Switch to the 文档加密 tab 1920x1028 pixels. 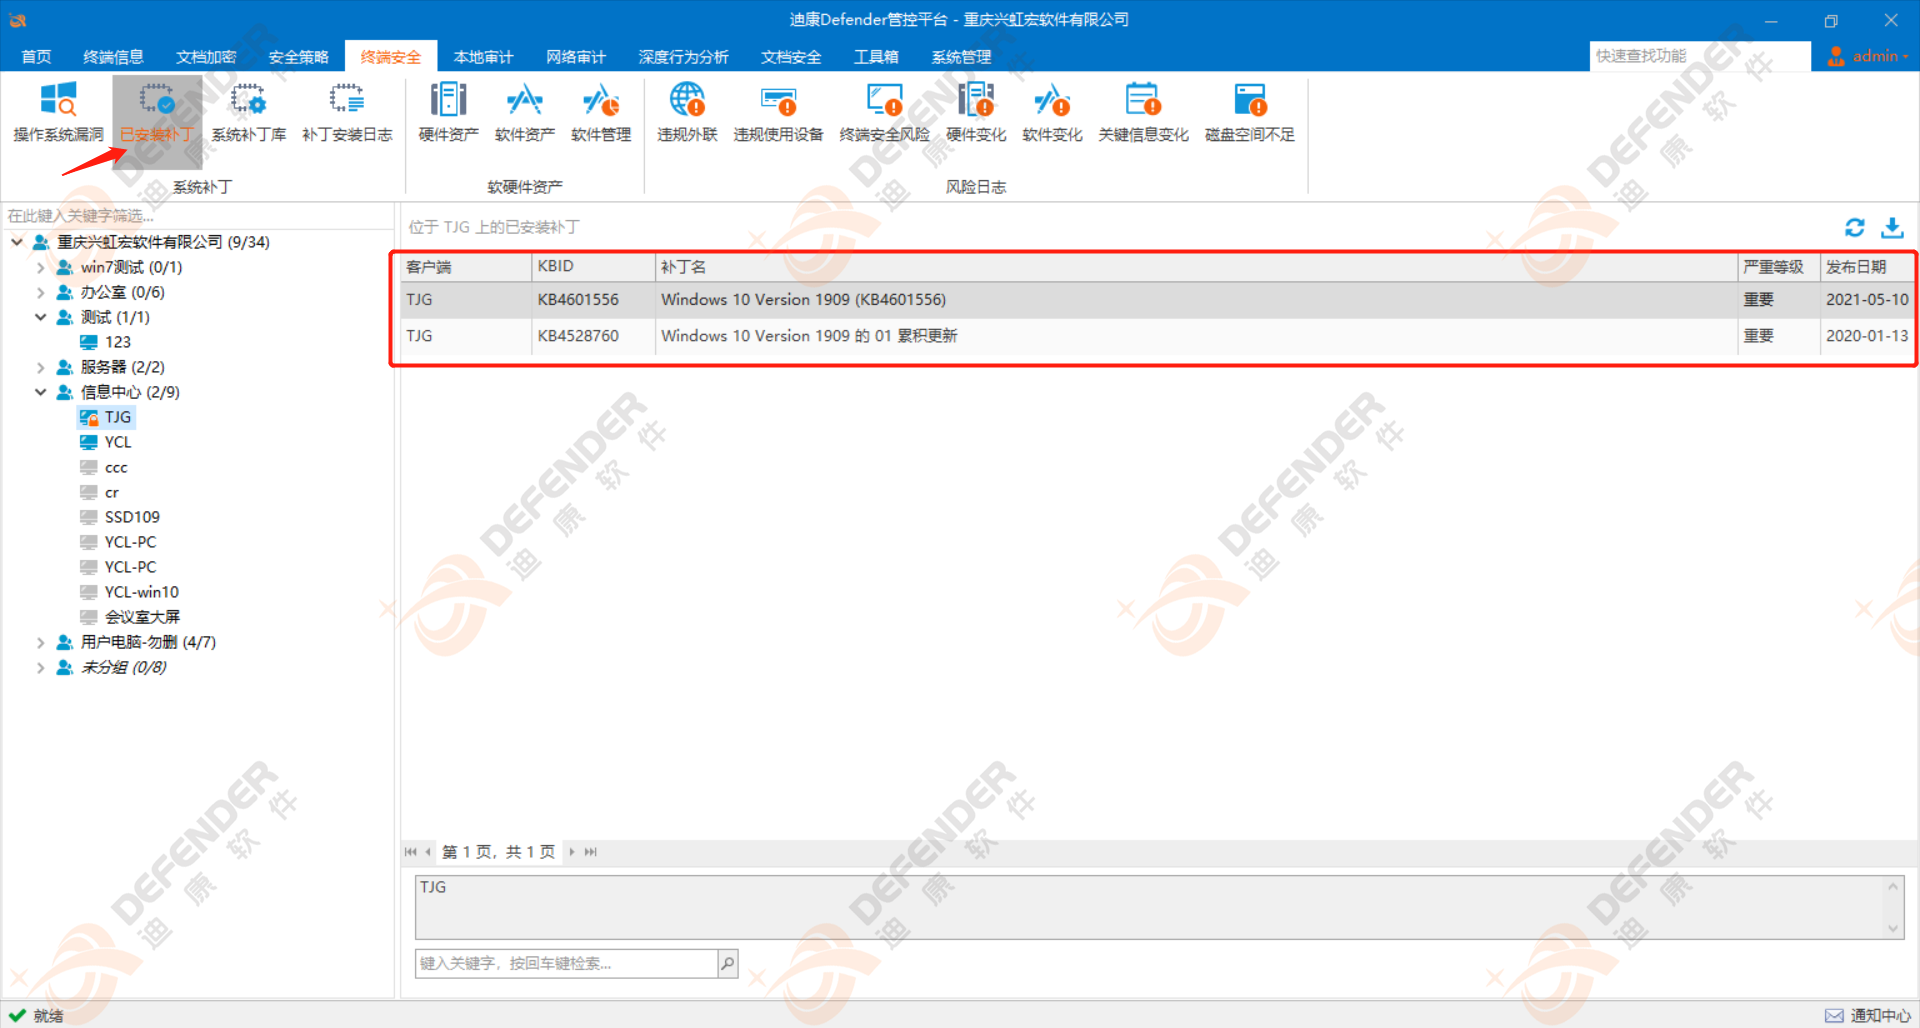(x=206, y=57)
